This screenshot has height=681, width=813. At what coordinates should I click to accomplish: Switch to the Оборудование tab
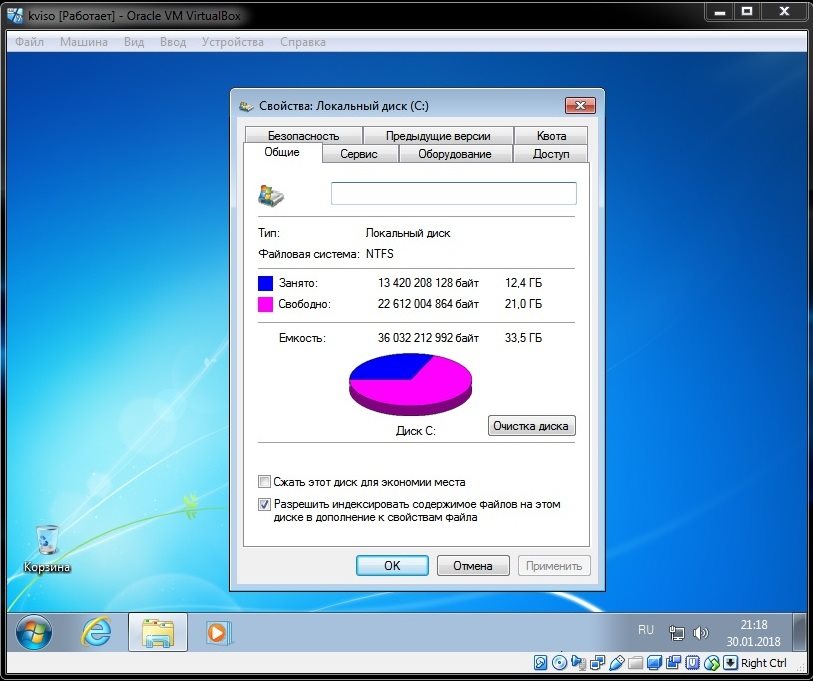[455, 154]
